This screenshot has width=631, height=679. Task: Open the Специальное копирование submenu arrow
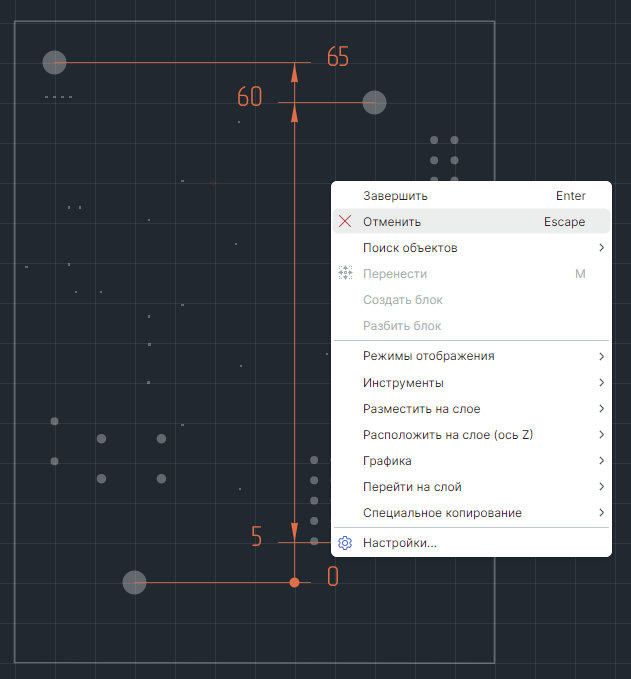(x=601, y=513)
